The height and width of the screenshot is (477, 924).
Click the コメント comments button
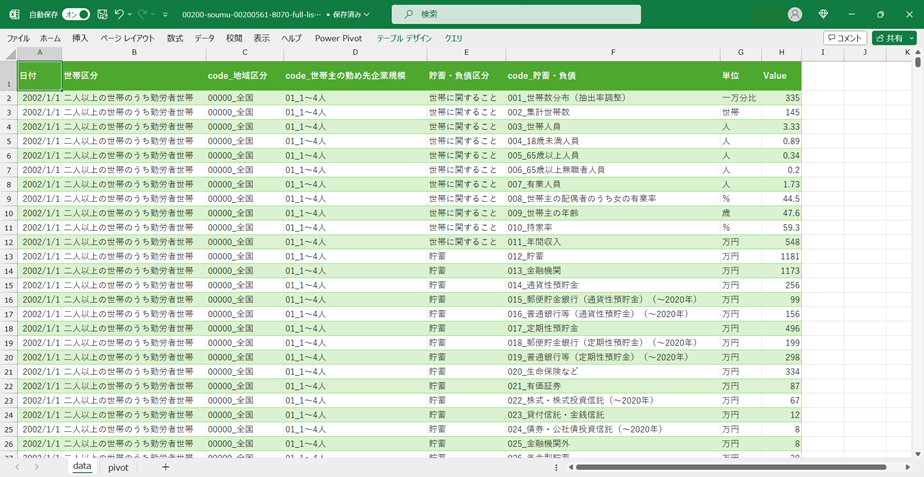(x=844, y=38)
